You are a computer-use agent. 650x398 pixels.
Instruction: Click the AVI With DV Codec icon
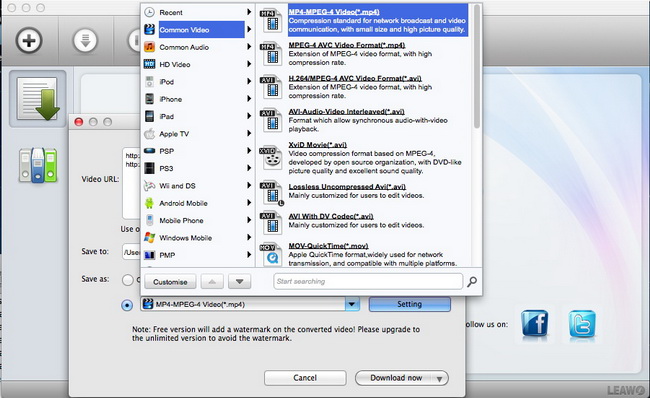pos(271,223)
